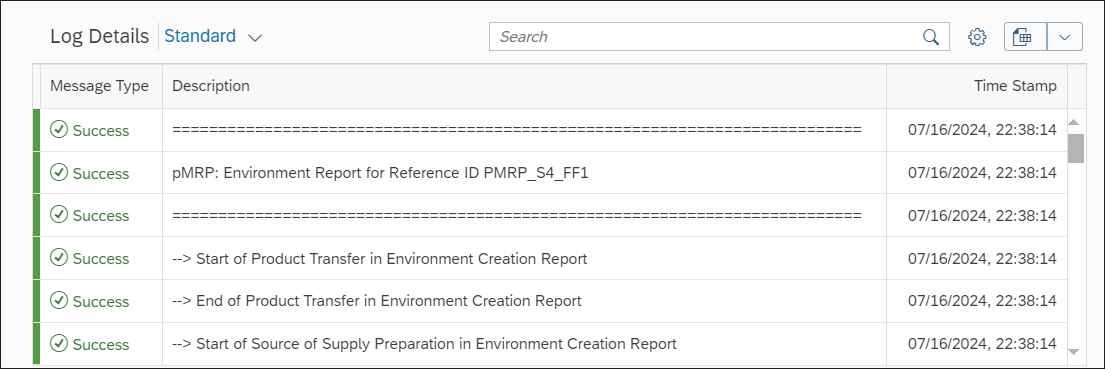The image size is (1105, 369).
Task: Select row 'pMRP: Environment Report for Reference ID PMRP_S4_FF1'
Action: coord(550,173)
